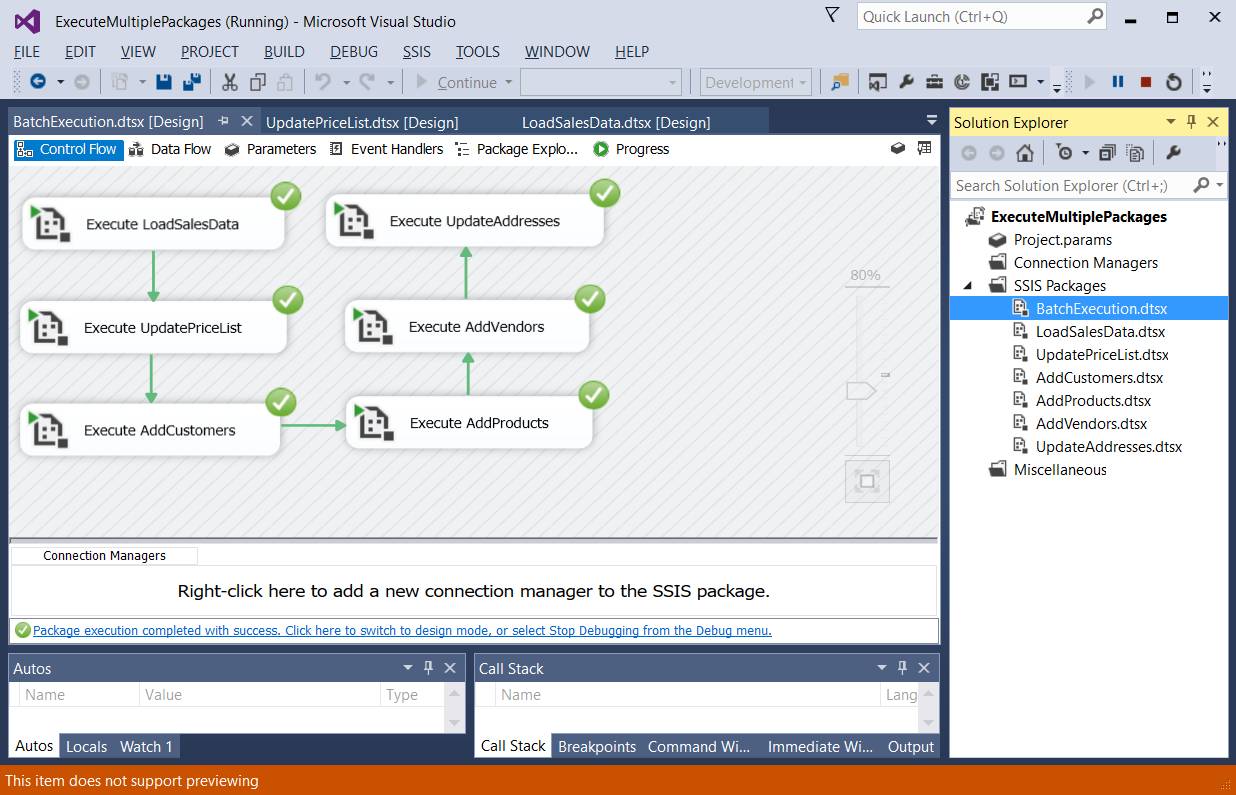Image resolution: width=1236 pixels, height=795 pixels.
Task: Close the BatchExecution.dtsx tab
Action: (x=247, y=121)
